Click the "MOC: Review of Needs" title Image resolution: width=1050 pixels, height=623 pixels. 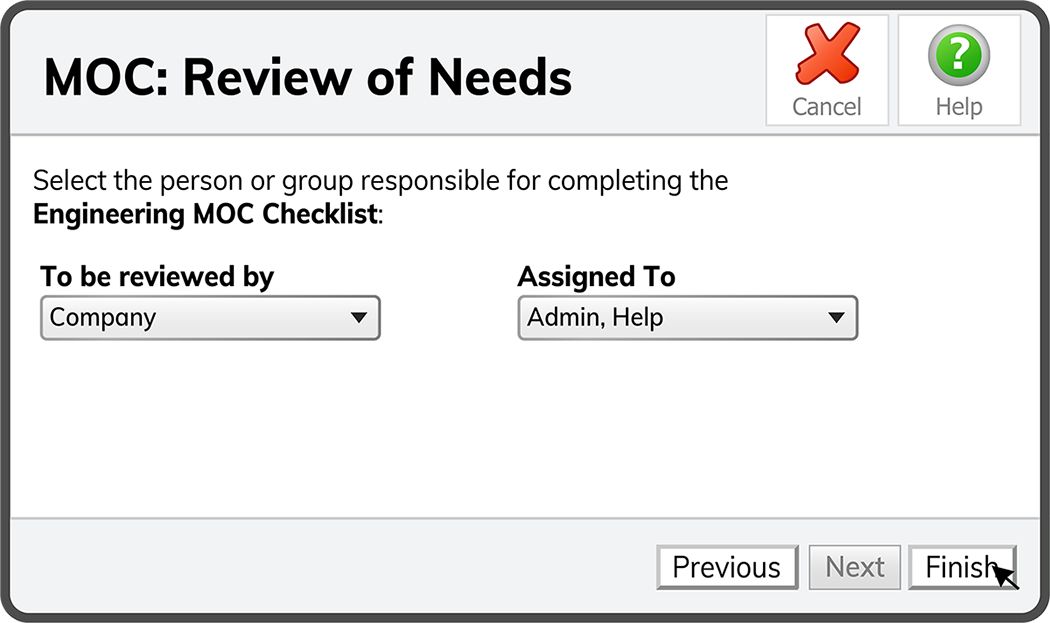pos(308,78)
